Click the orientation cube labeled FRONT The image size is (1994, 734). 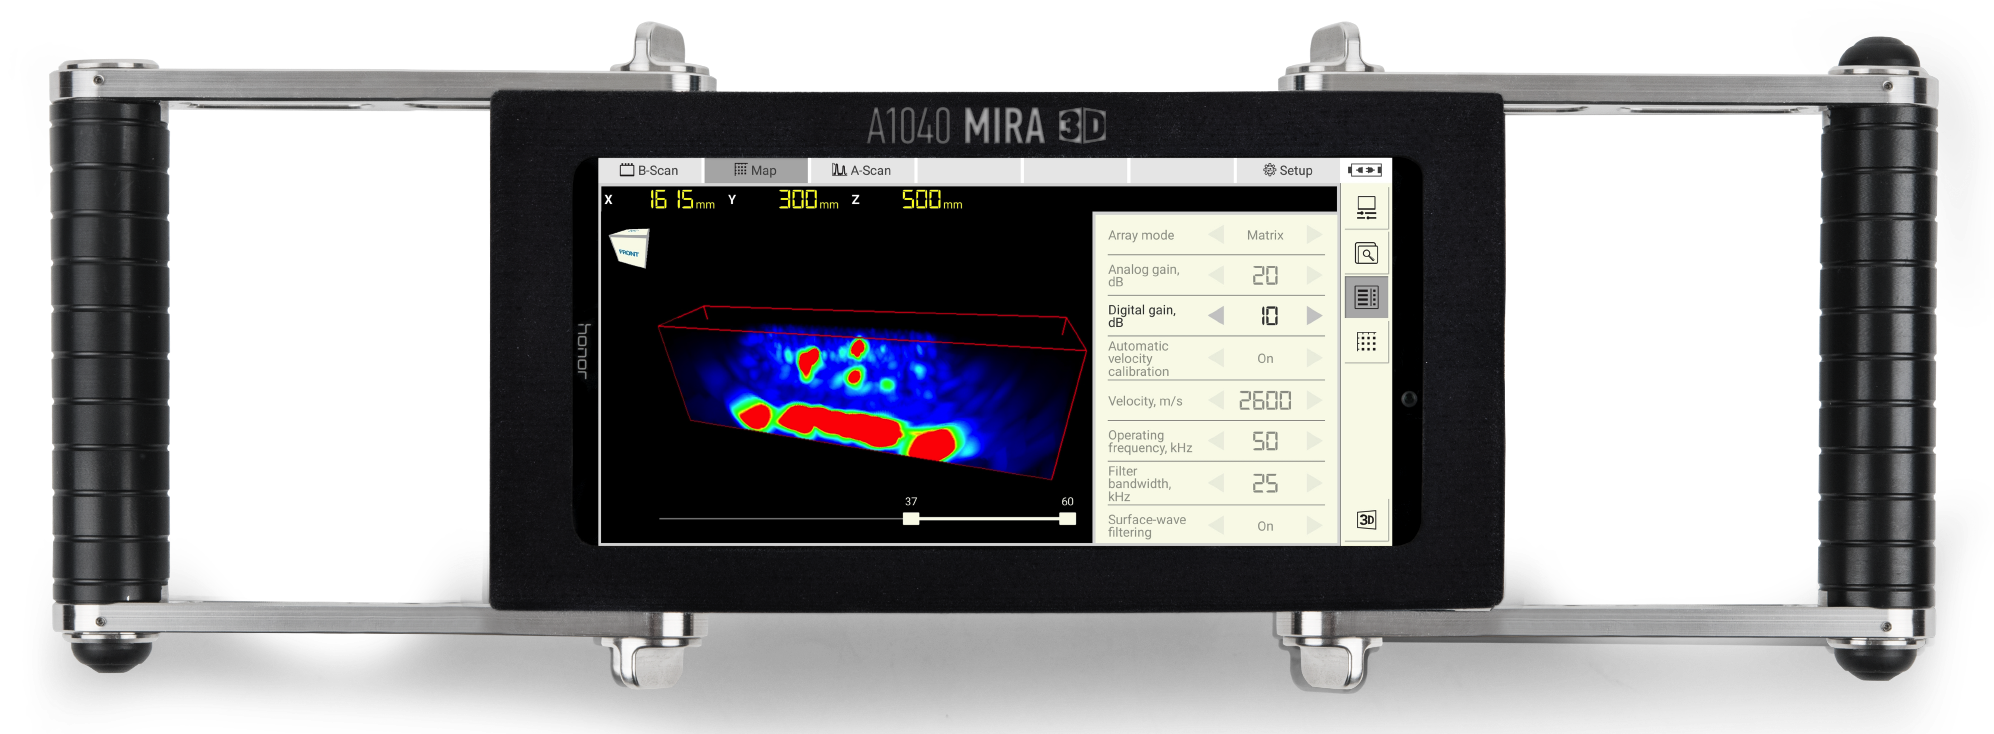[x=629, y=248]
